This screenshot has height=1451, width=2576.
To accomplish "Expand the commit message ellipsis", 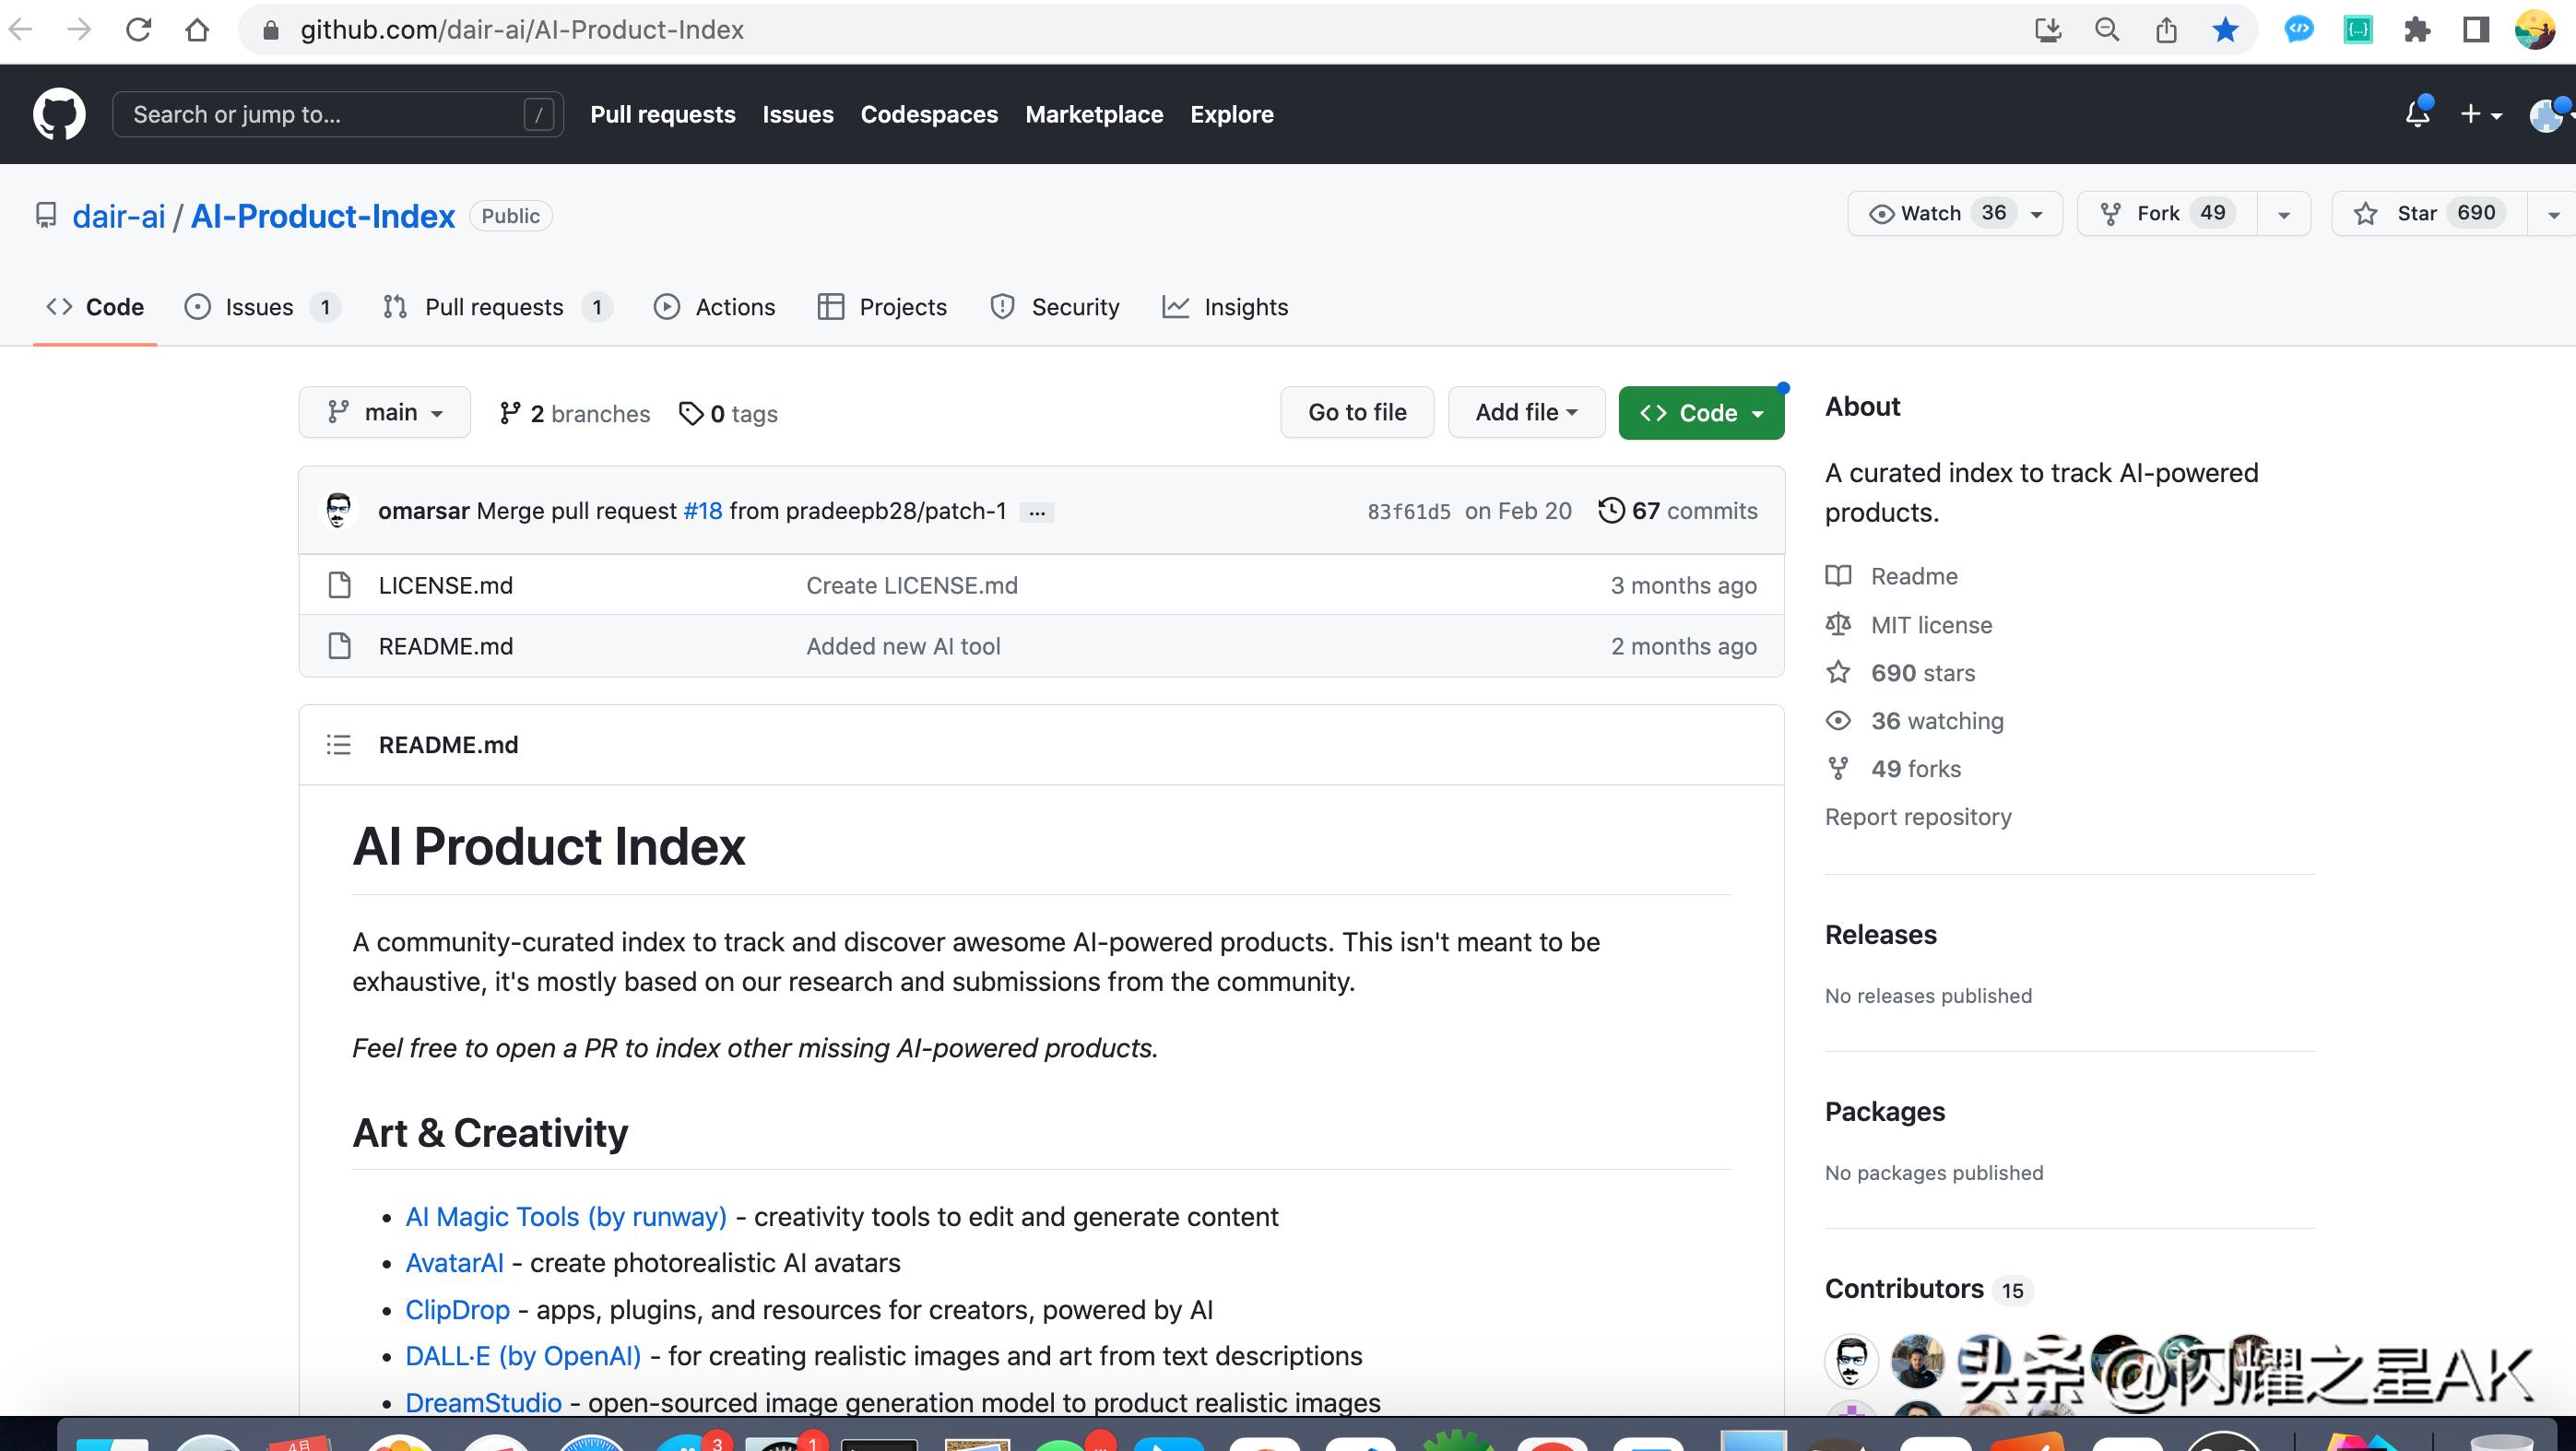I will click(1037, 513).
